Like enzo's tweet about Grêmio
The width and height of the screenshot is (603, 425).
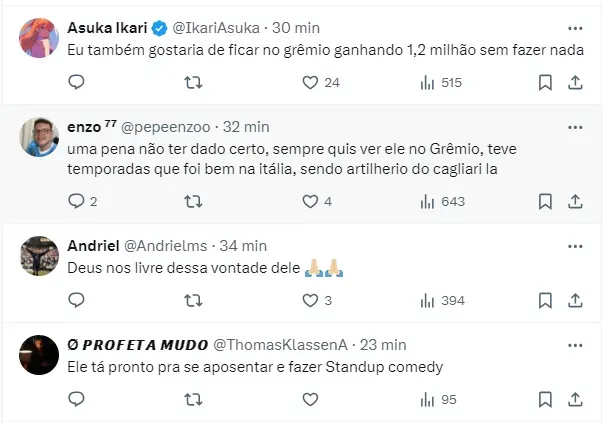[x=309, y=201]
